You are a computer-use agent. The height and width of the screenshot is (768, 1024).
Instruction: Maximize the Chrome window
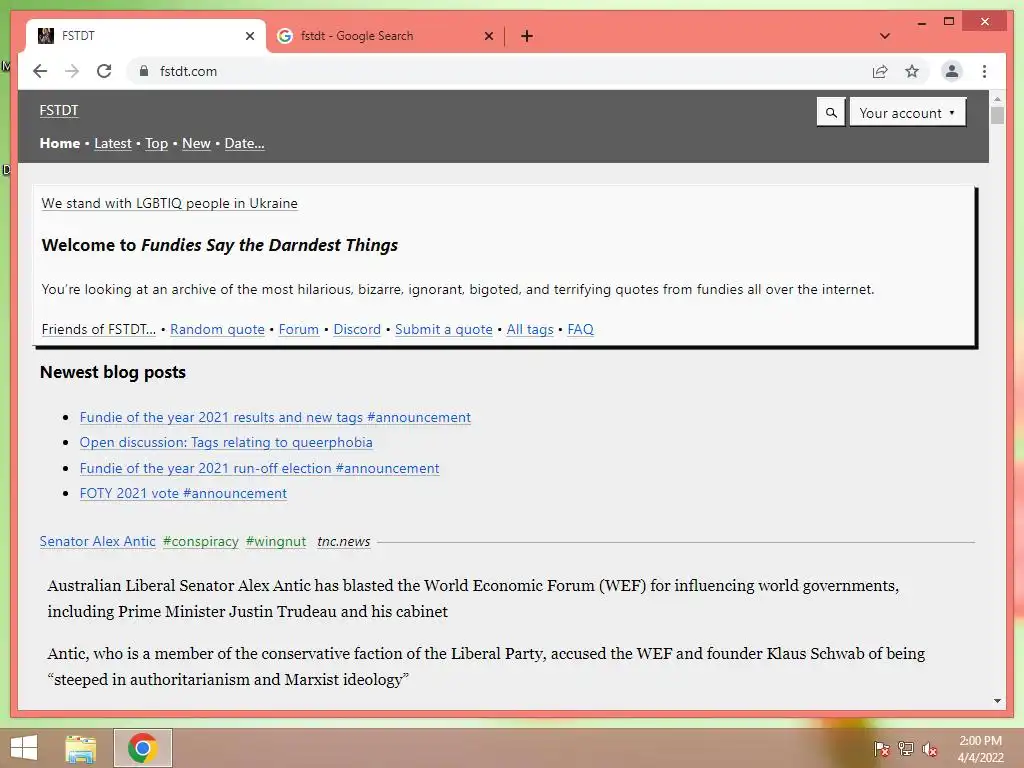coord(949,22)
